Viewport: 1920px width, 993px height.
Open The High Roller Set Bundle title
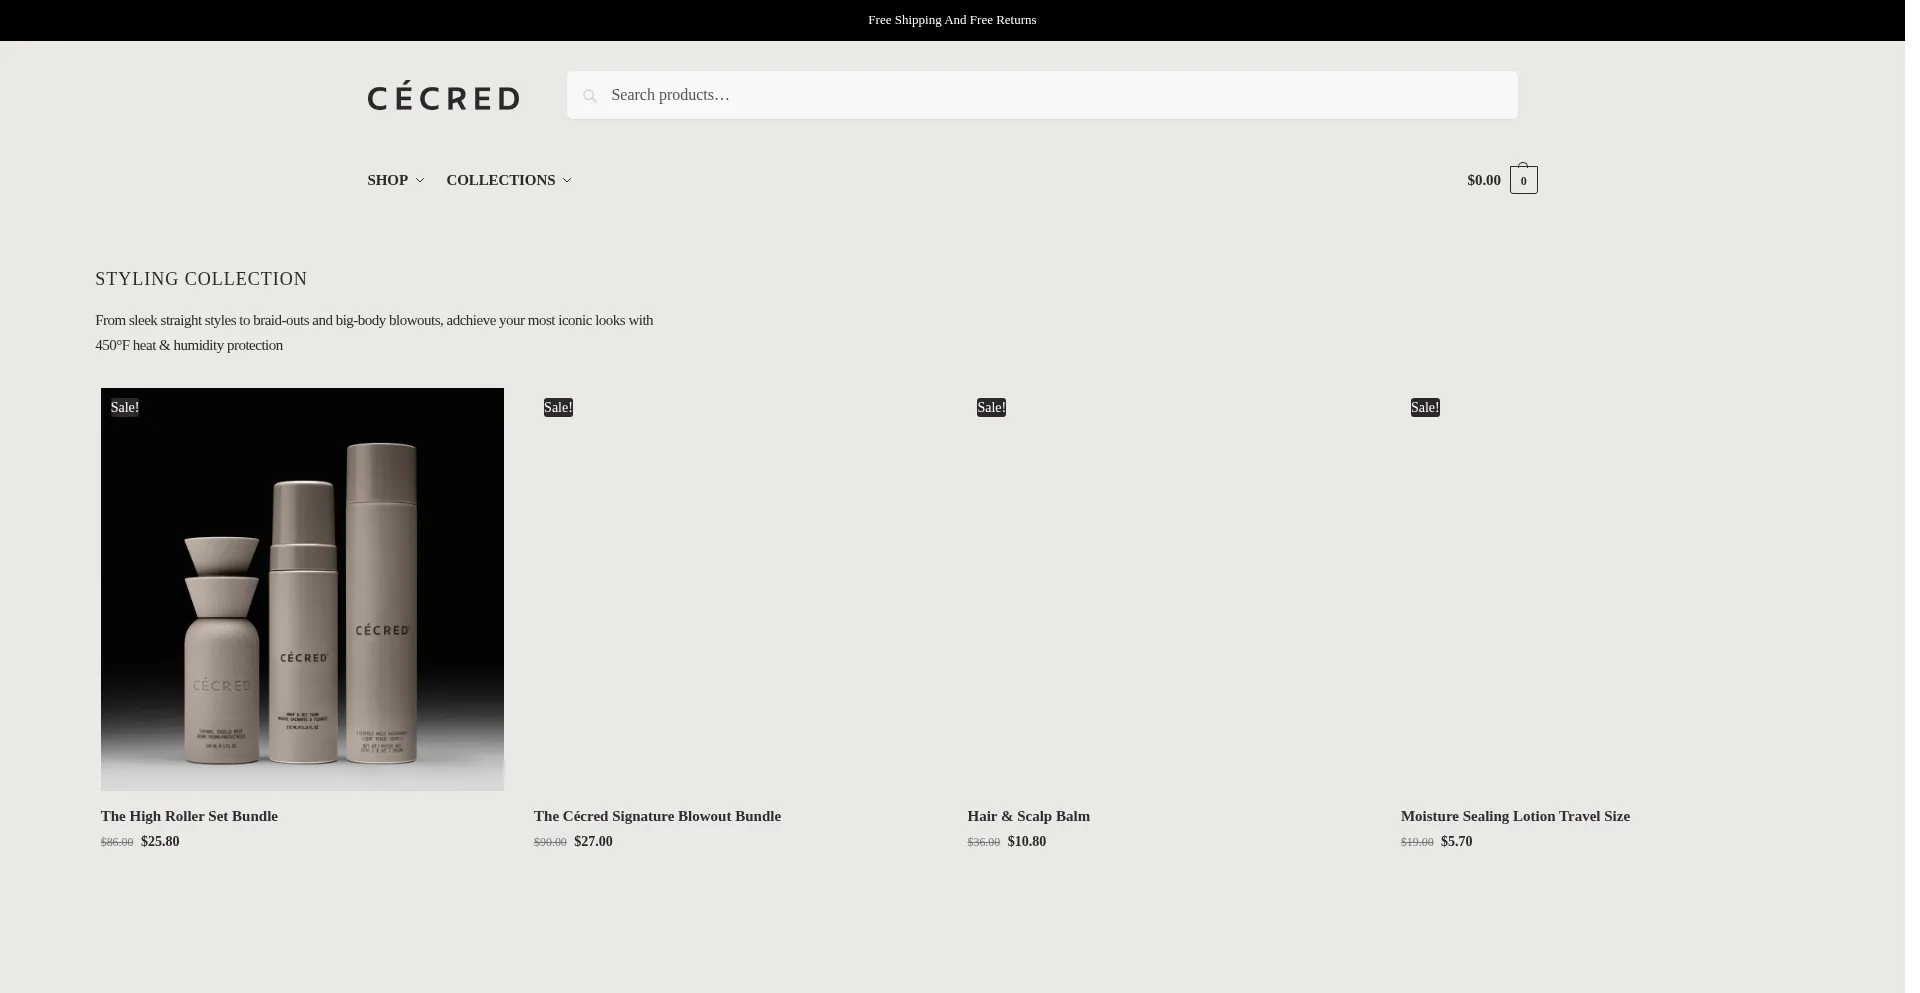(189, 816)
